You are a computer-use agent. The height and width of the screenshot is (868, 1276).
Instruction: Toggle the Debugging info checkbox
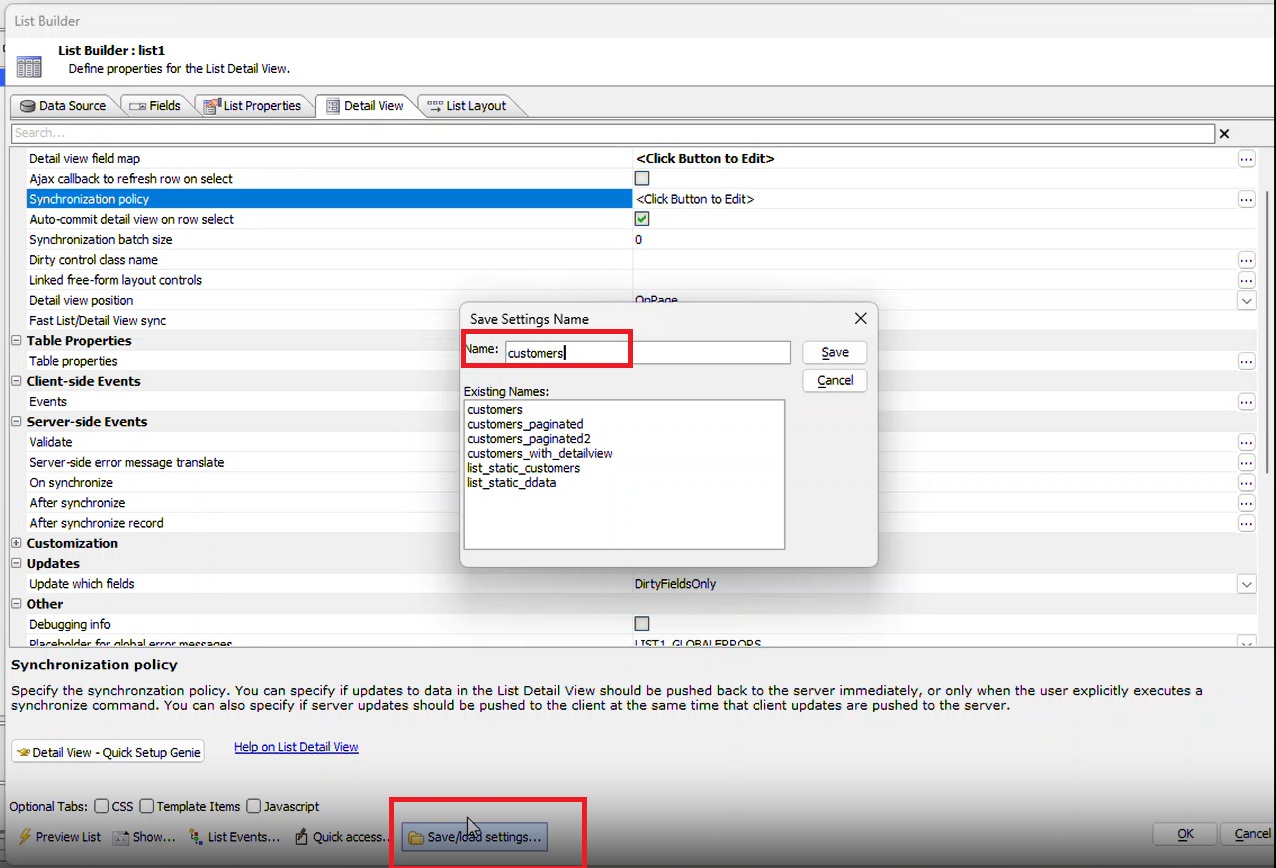[642, 624]
